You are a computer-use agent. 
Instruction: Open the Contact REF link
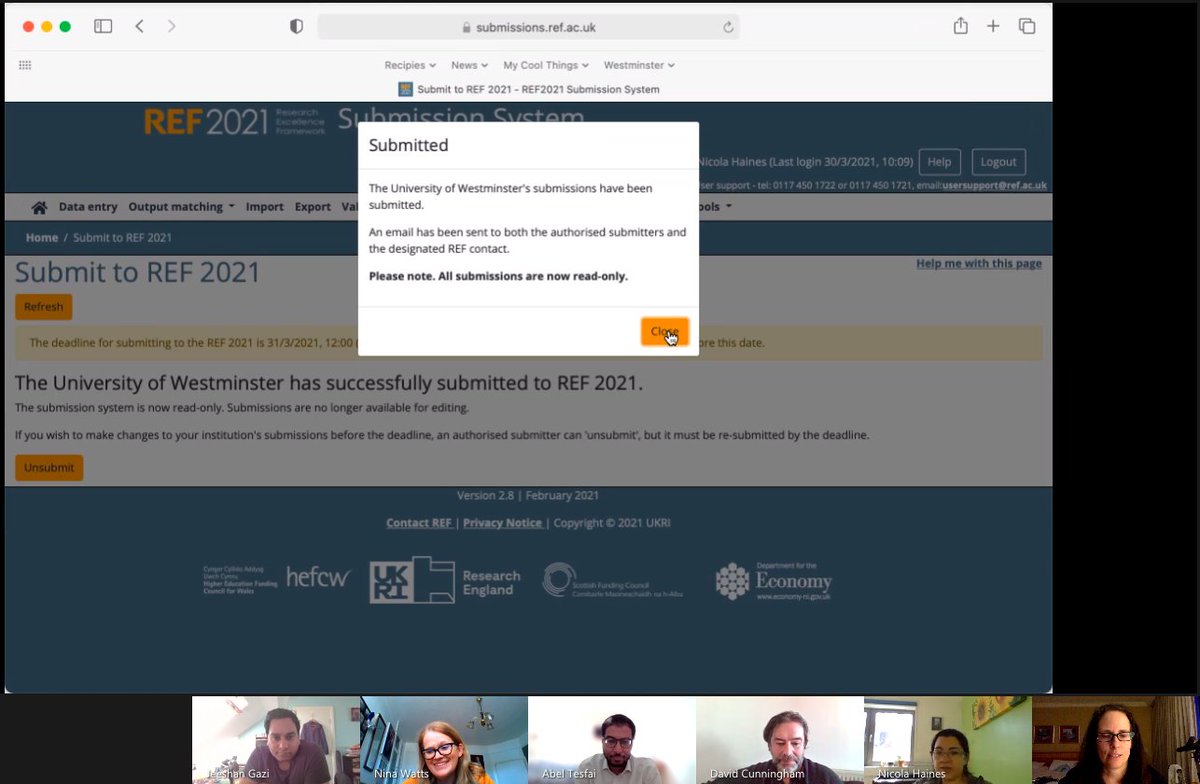419,523
